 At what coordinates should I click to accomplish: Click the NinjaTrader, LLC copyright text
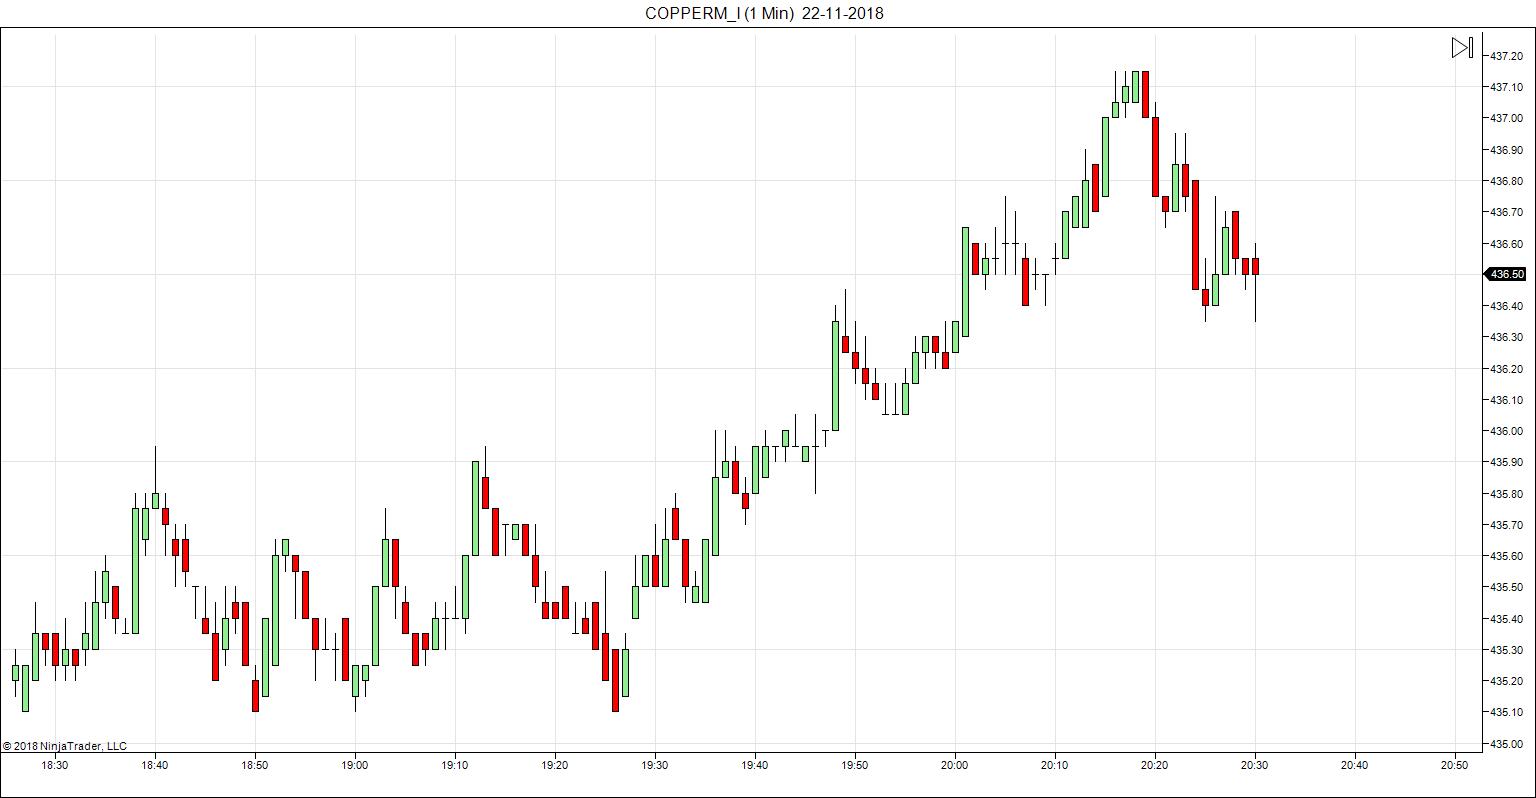[x=65, y=746]
